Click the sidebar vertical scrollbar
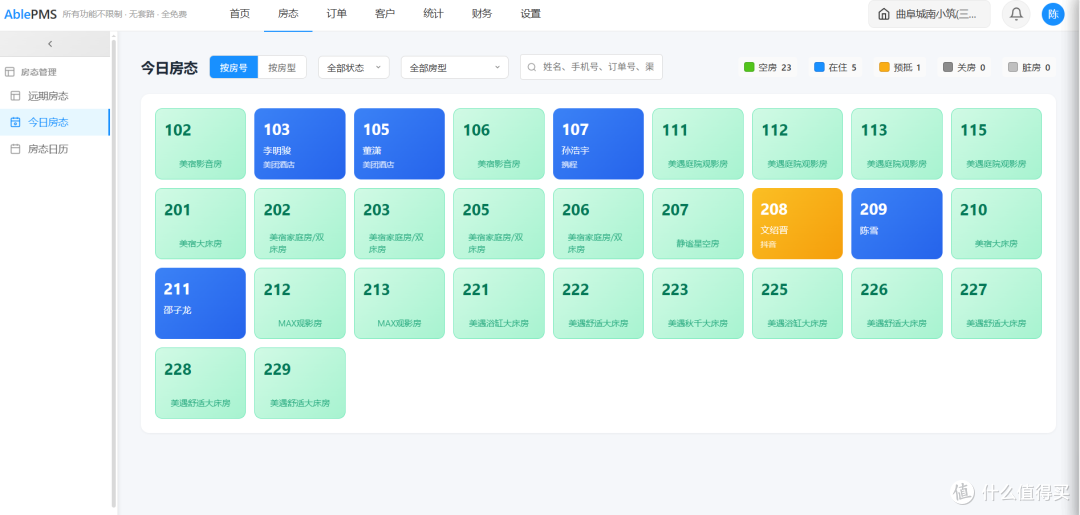The width and height of the screenshot is (1080, 515). click(114, 274)
